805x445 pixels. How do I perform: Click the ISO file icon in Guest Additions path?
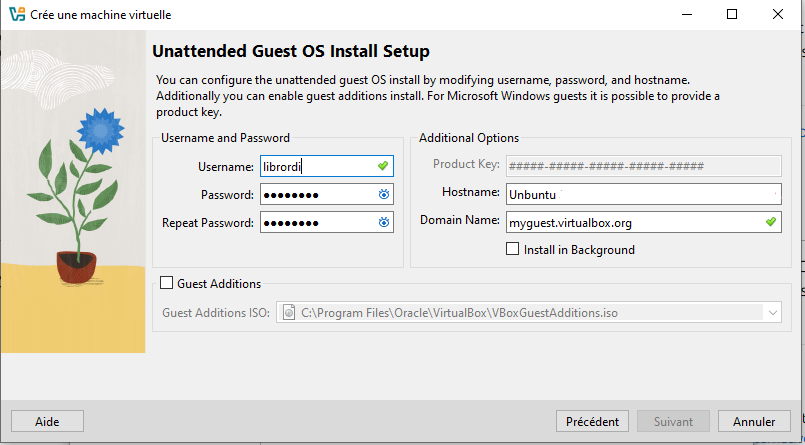(x=289, y=313)
